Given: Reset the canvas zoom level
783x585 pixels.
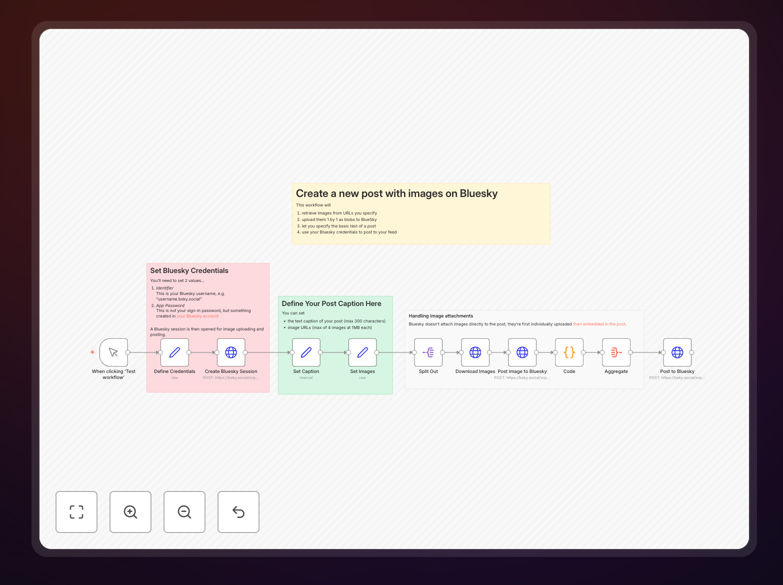Looking at the screenshot, I should pos(238,512).
